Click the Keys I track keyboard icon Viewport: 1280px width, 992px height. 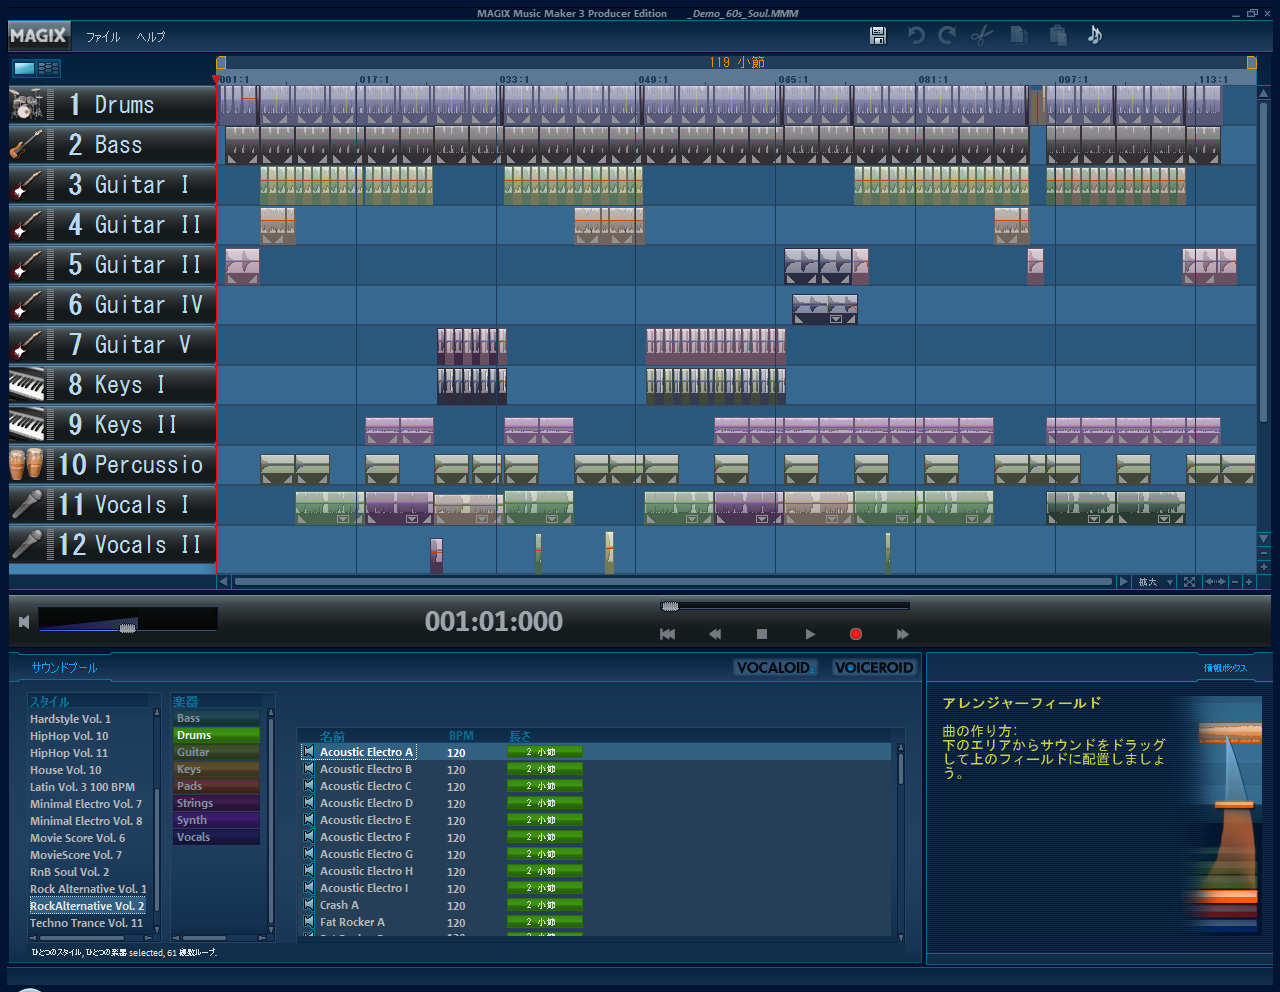coord(28,384)
